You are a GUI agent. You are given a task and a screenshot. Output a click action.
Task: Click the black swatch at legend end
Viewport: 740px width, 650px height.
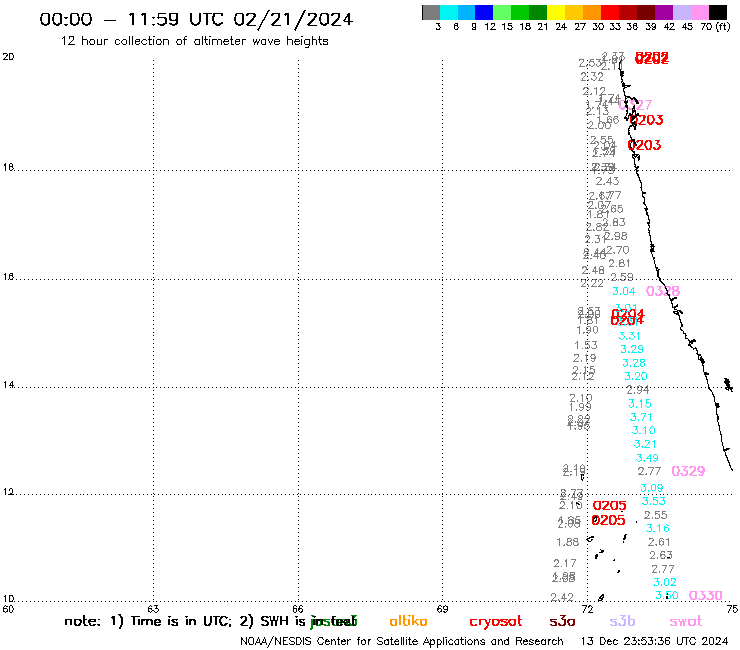717,12
